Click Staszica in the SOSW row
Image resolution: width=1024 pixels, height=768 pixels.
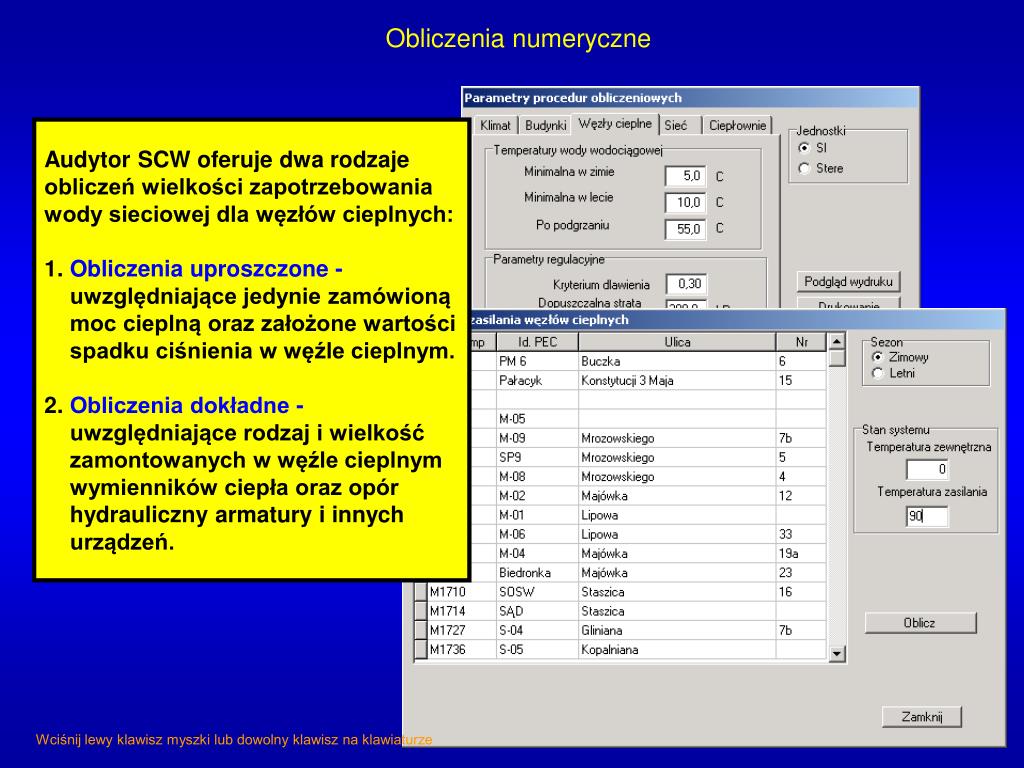[x=677, y=592]
